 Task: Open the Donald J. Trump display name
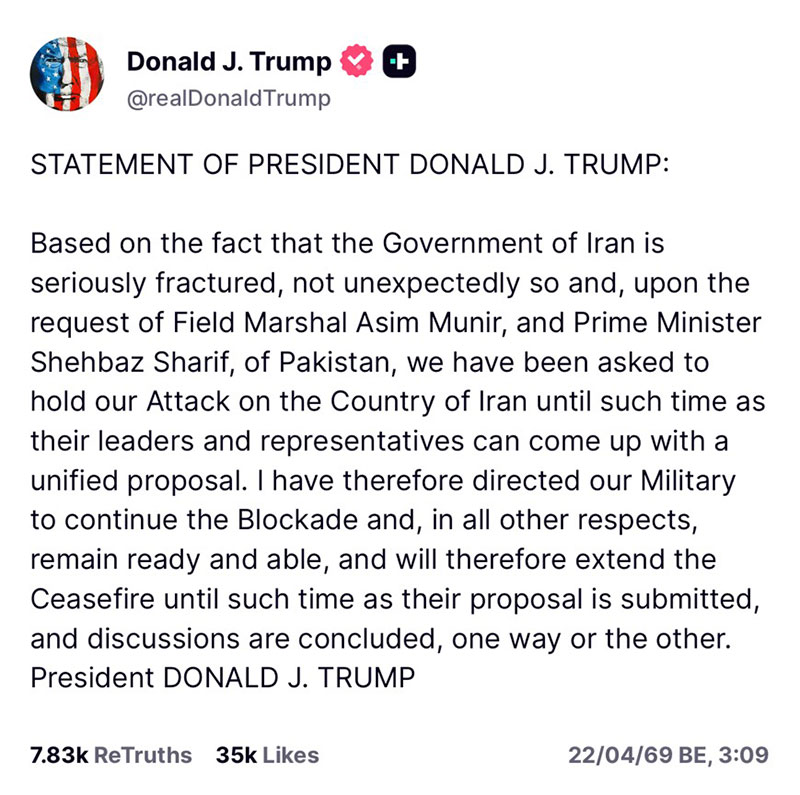pos(228,62)
